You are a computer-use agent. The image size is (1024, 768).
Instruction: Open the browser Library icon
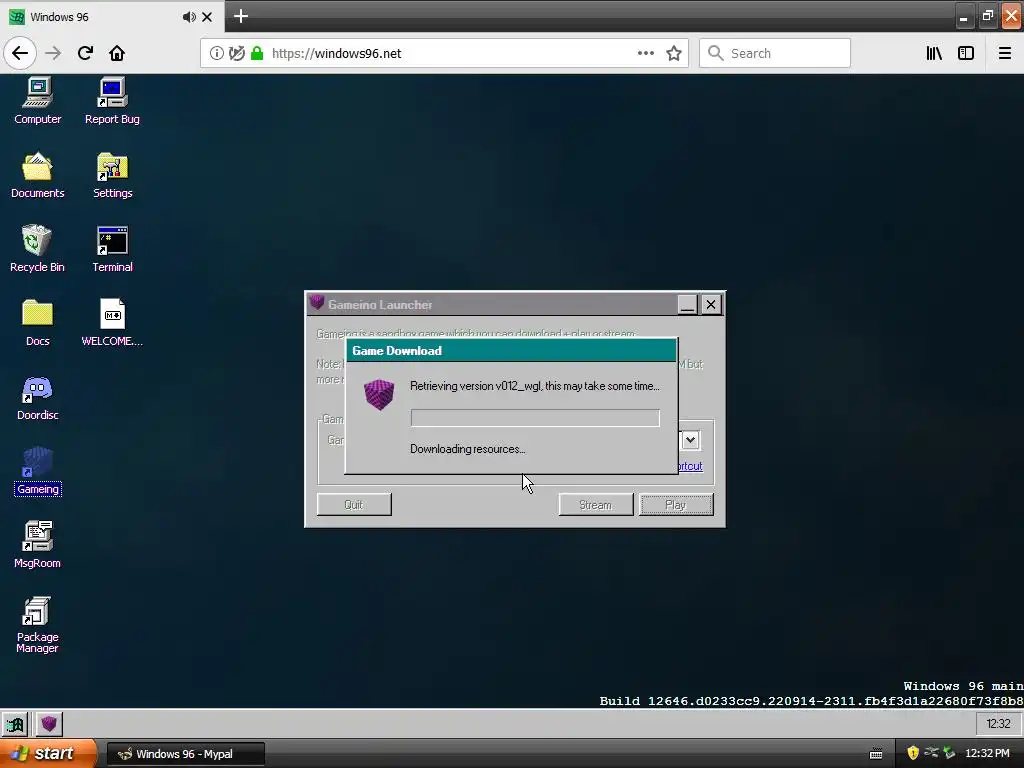tap(934, 53)
